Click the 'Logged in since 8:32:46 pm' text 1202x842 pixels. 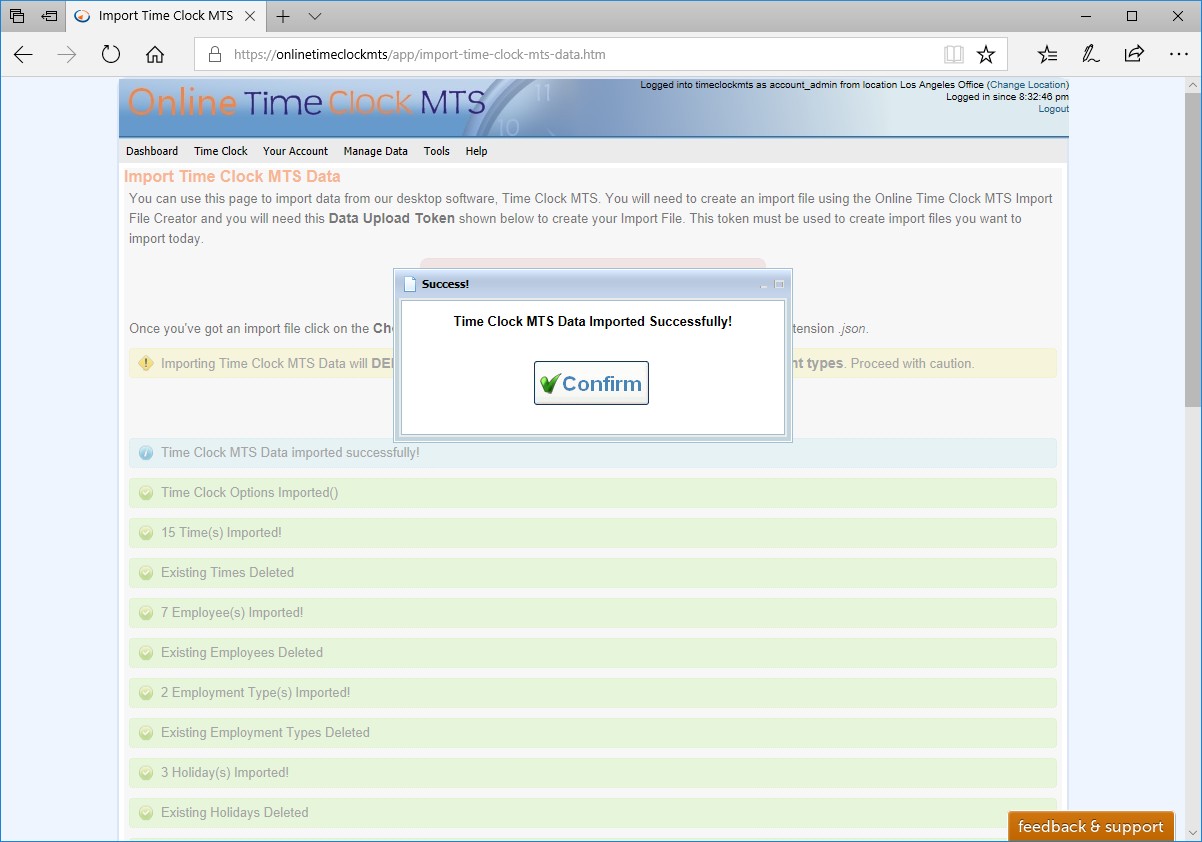tap(1007, 97)
